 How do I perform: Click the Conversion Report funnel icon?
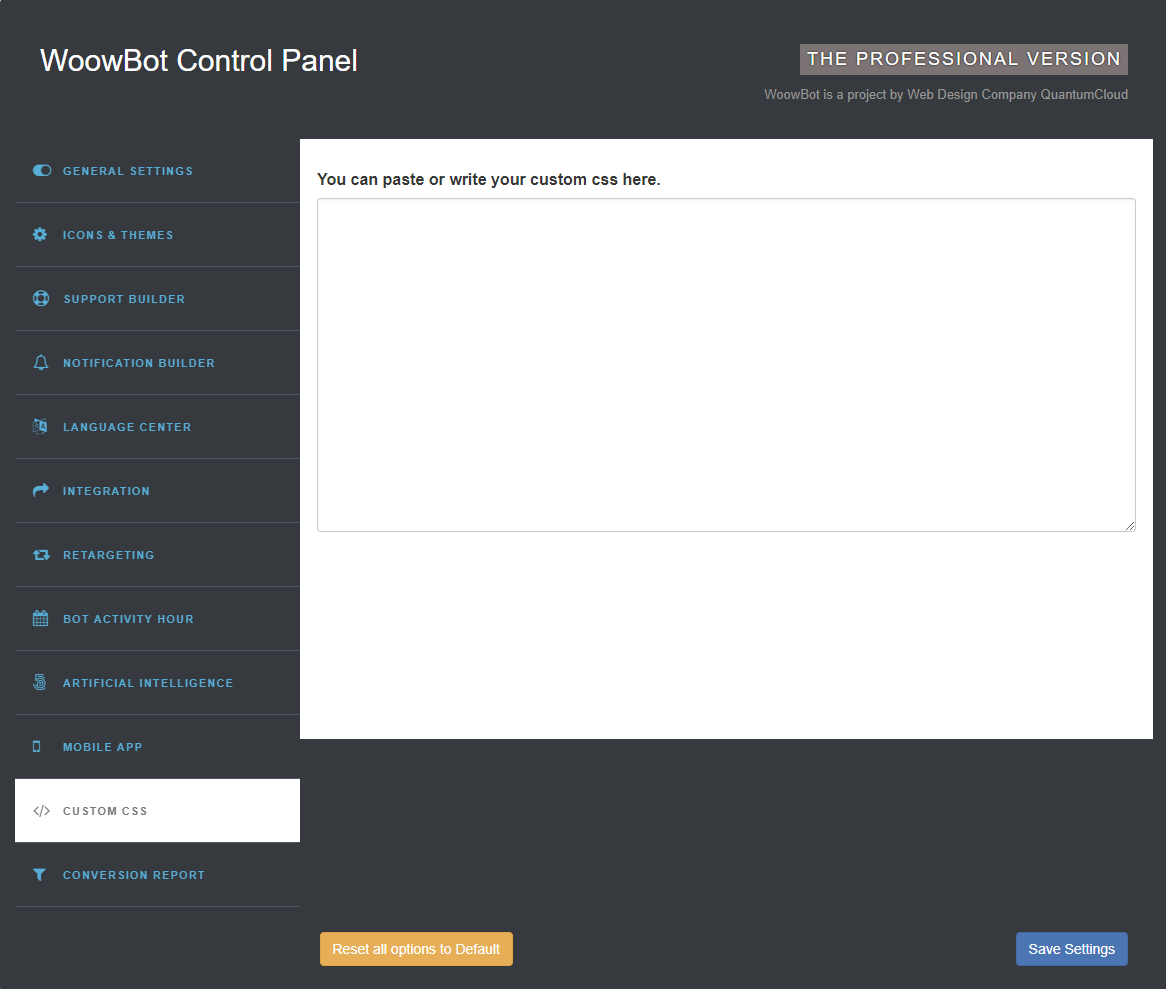39,874
